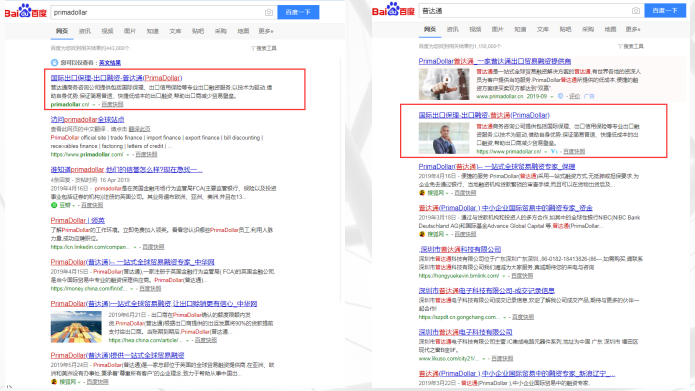Click the 翻译此页 link under primadollar全球站点 result
The height and width of the screenshot is (391, 695).
tap(139, 129)
